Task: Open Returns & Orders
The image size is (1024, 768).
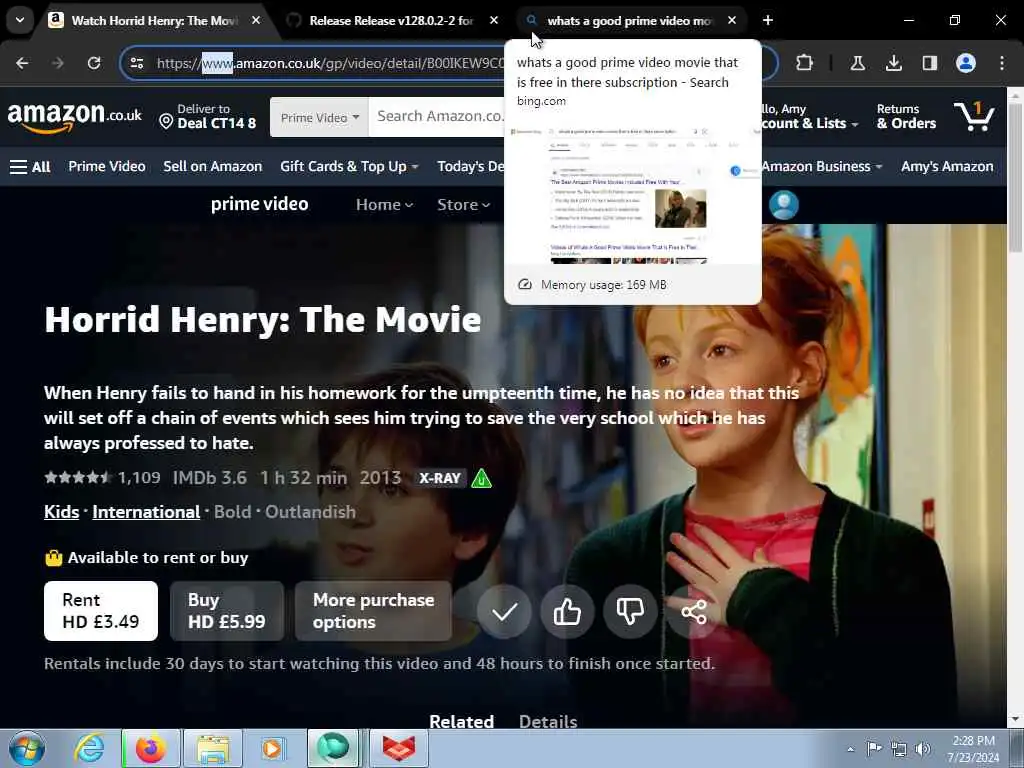Action: (x=906, y=116)
